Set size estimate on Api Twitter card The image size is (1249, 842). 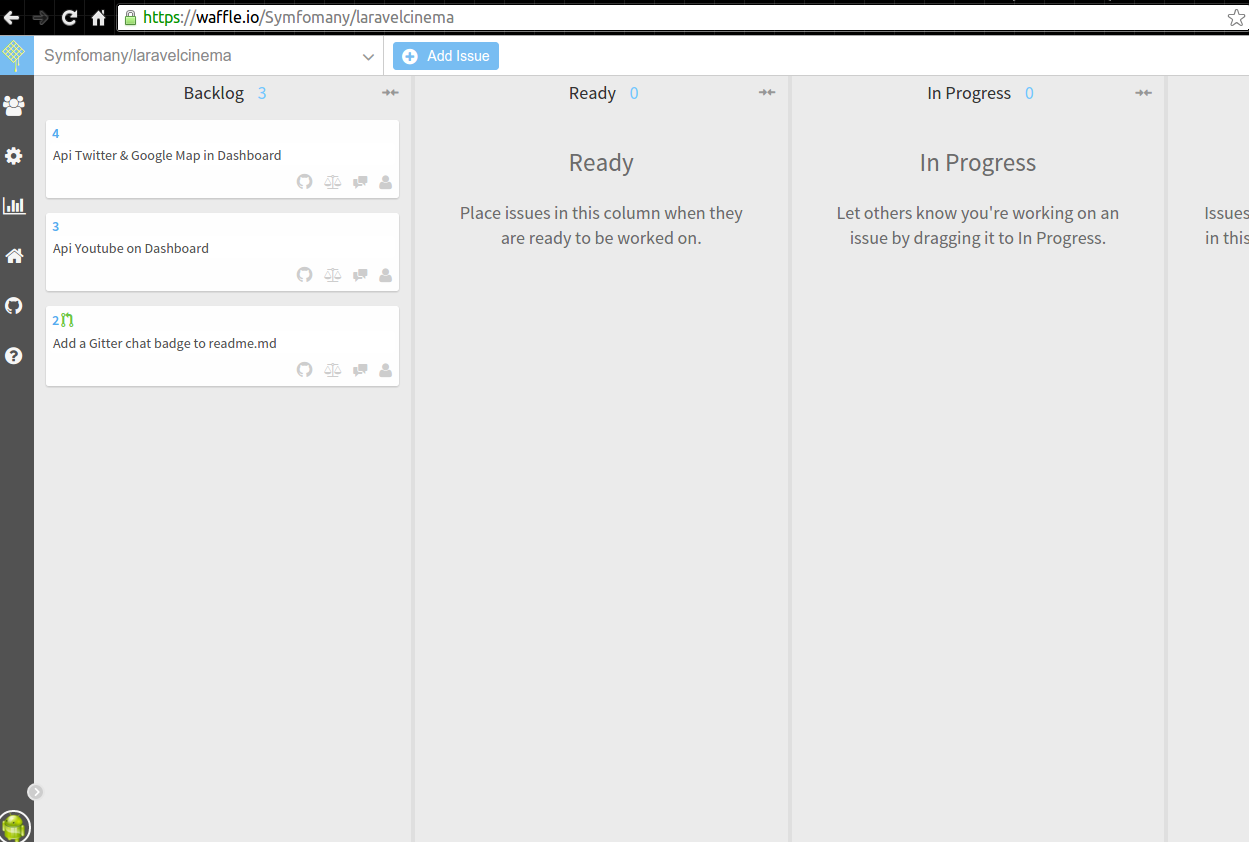point(333,182)
